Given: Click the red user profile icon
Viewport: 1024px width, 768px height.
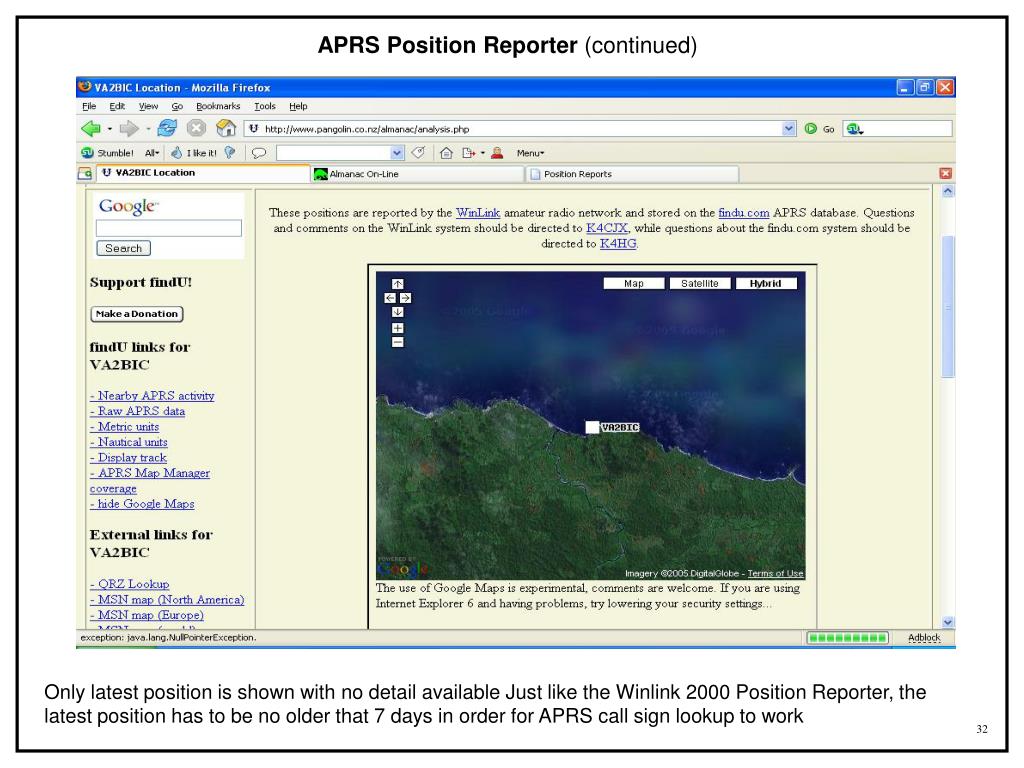Looking at the screenshot, I should tap(497, 153).
